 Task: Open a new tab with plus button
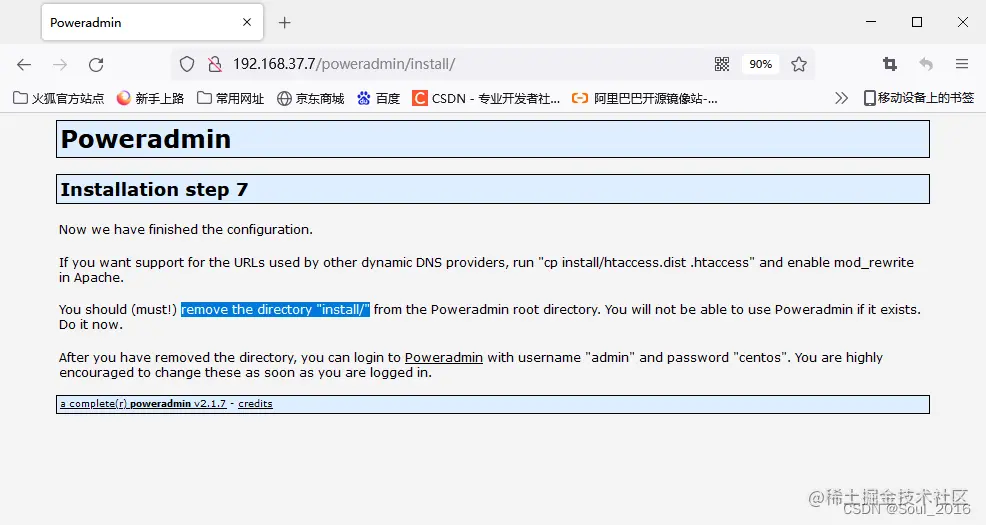[285, 23]
